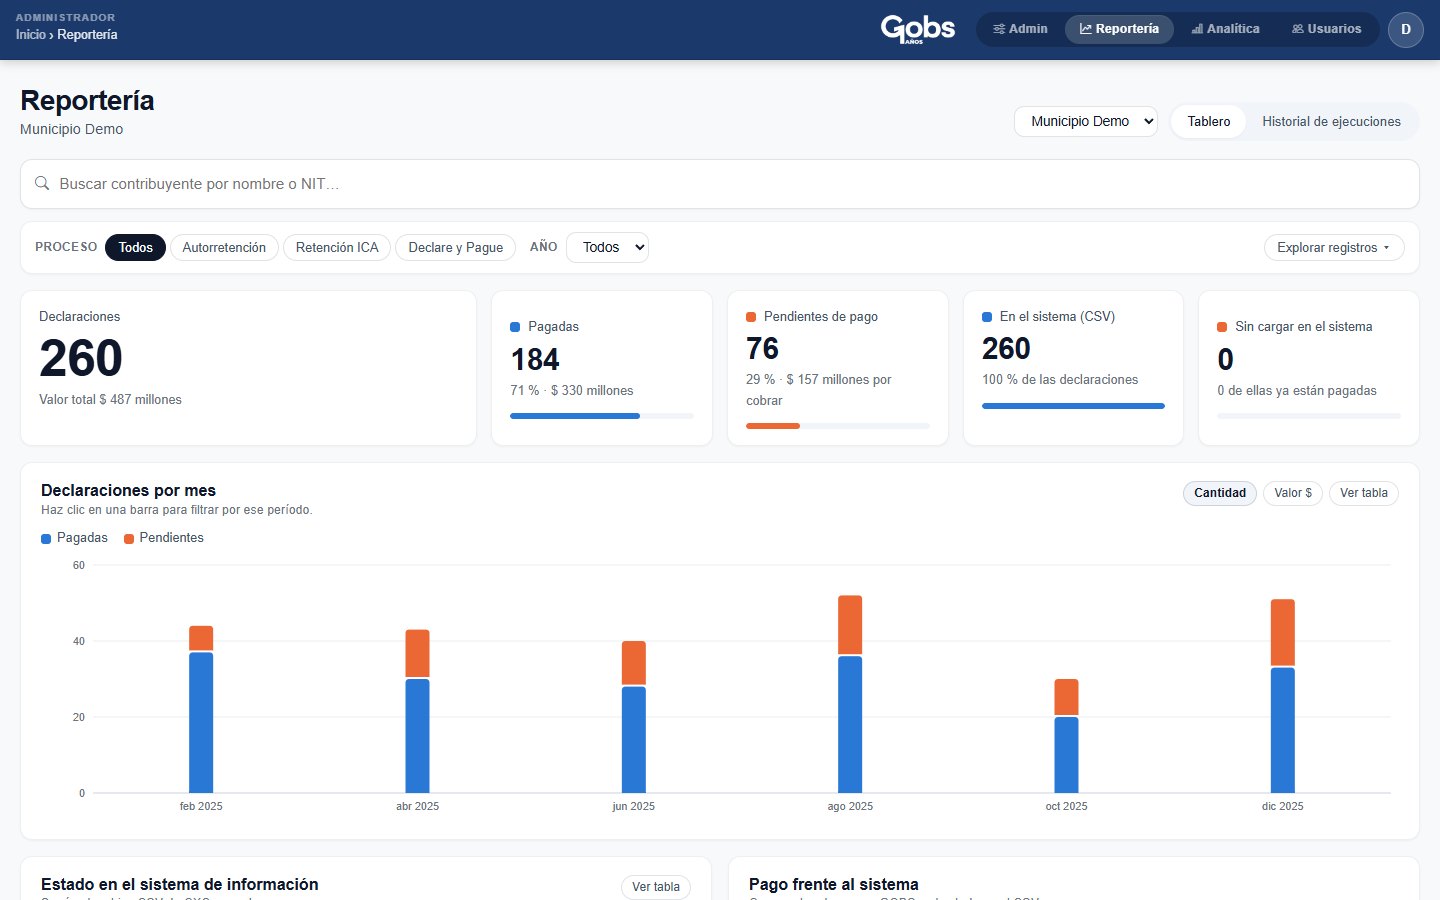Switch chart to Valor $ mode
Image resolution: width=1440 pixels, height=900 pixels.
(x=1293, y=493)
